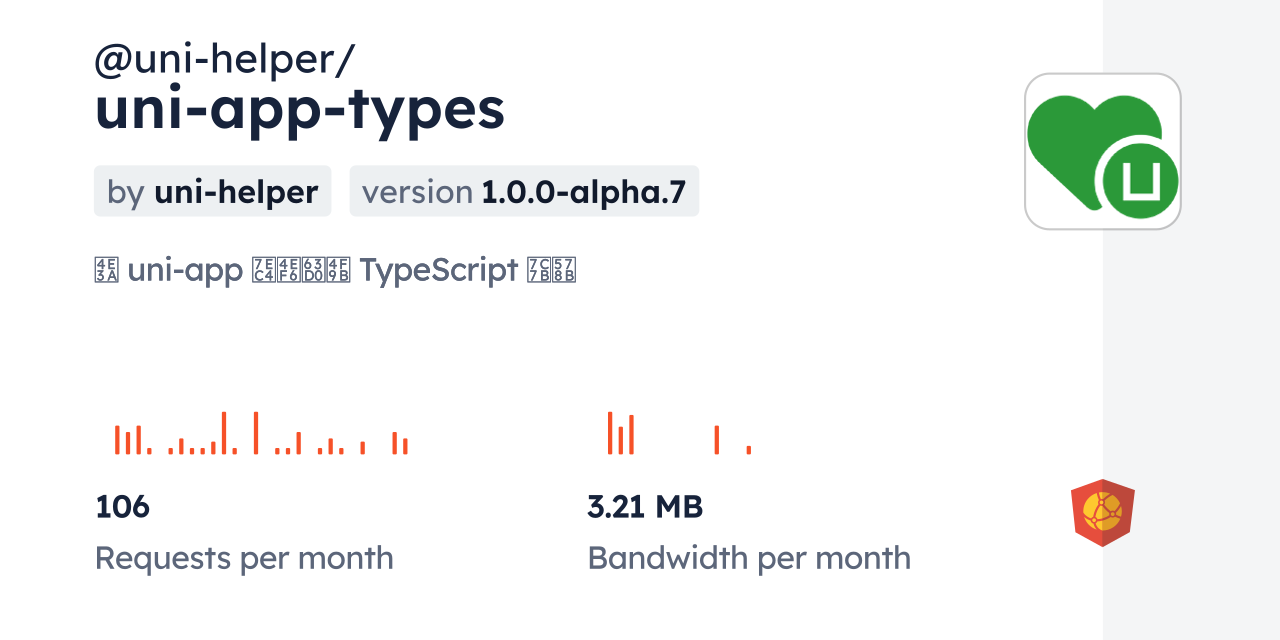
Task: Select the "version 1.0.0-alpha.7" badge
Action: pos(524,191)
